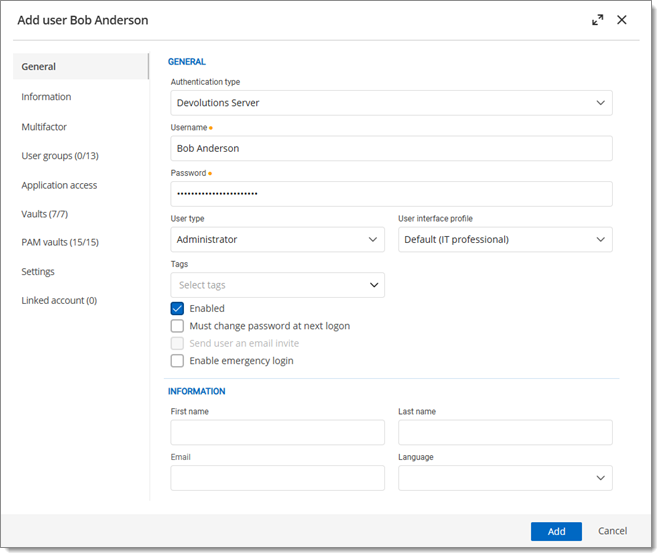The width and height of the screenshot is (662, 558).
Task: Open the Select tags dropdown
Action: pos(277,285)
